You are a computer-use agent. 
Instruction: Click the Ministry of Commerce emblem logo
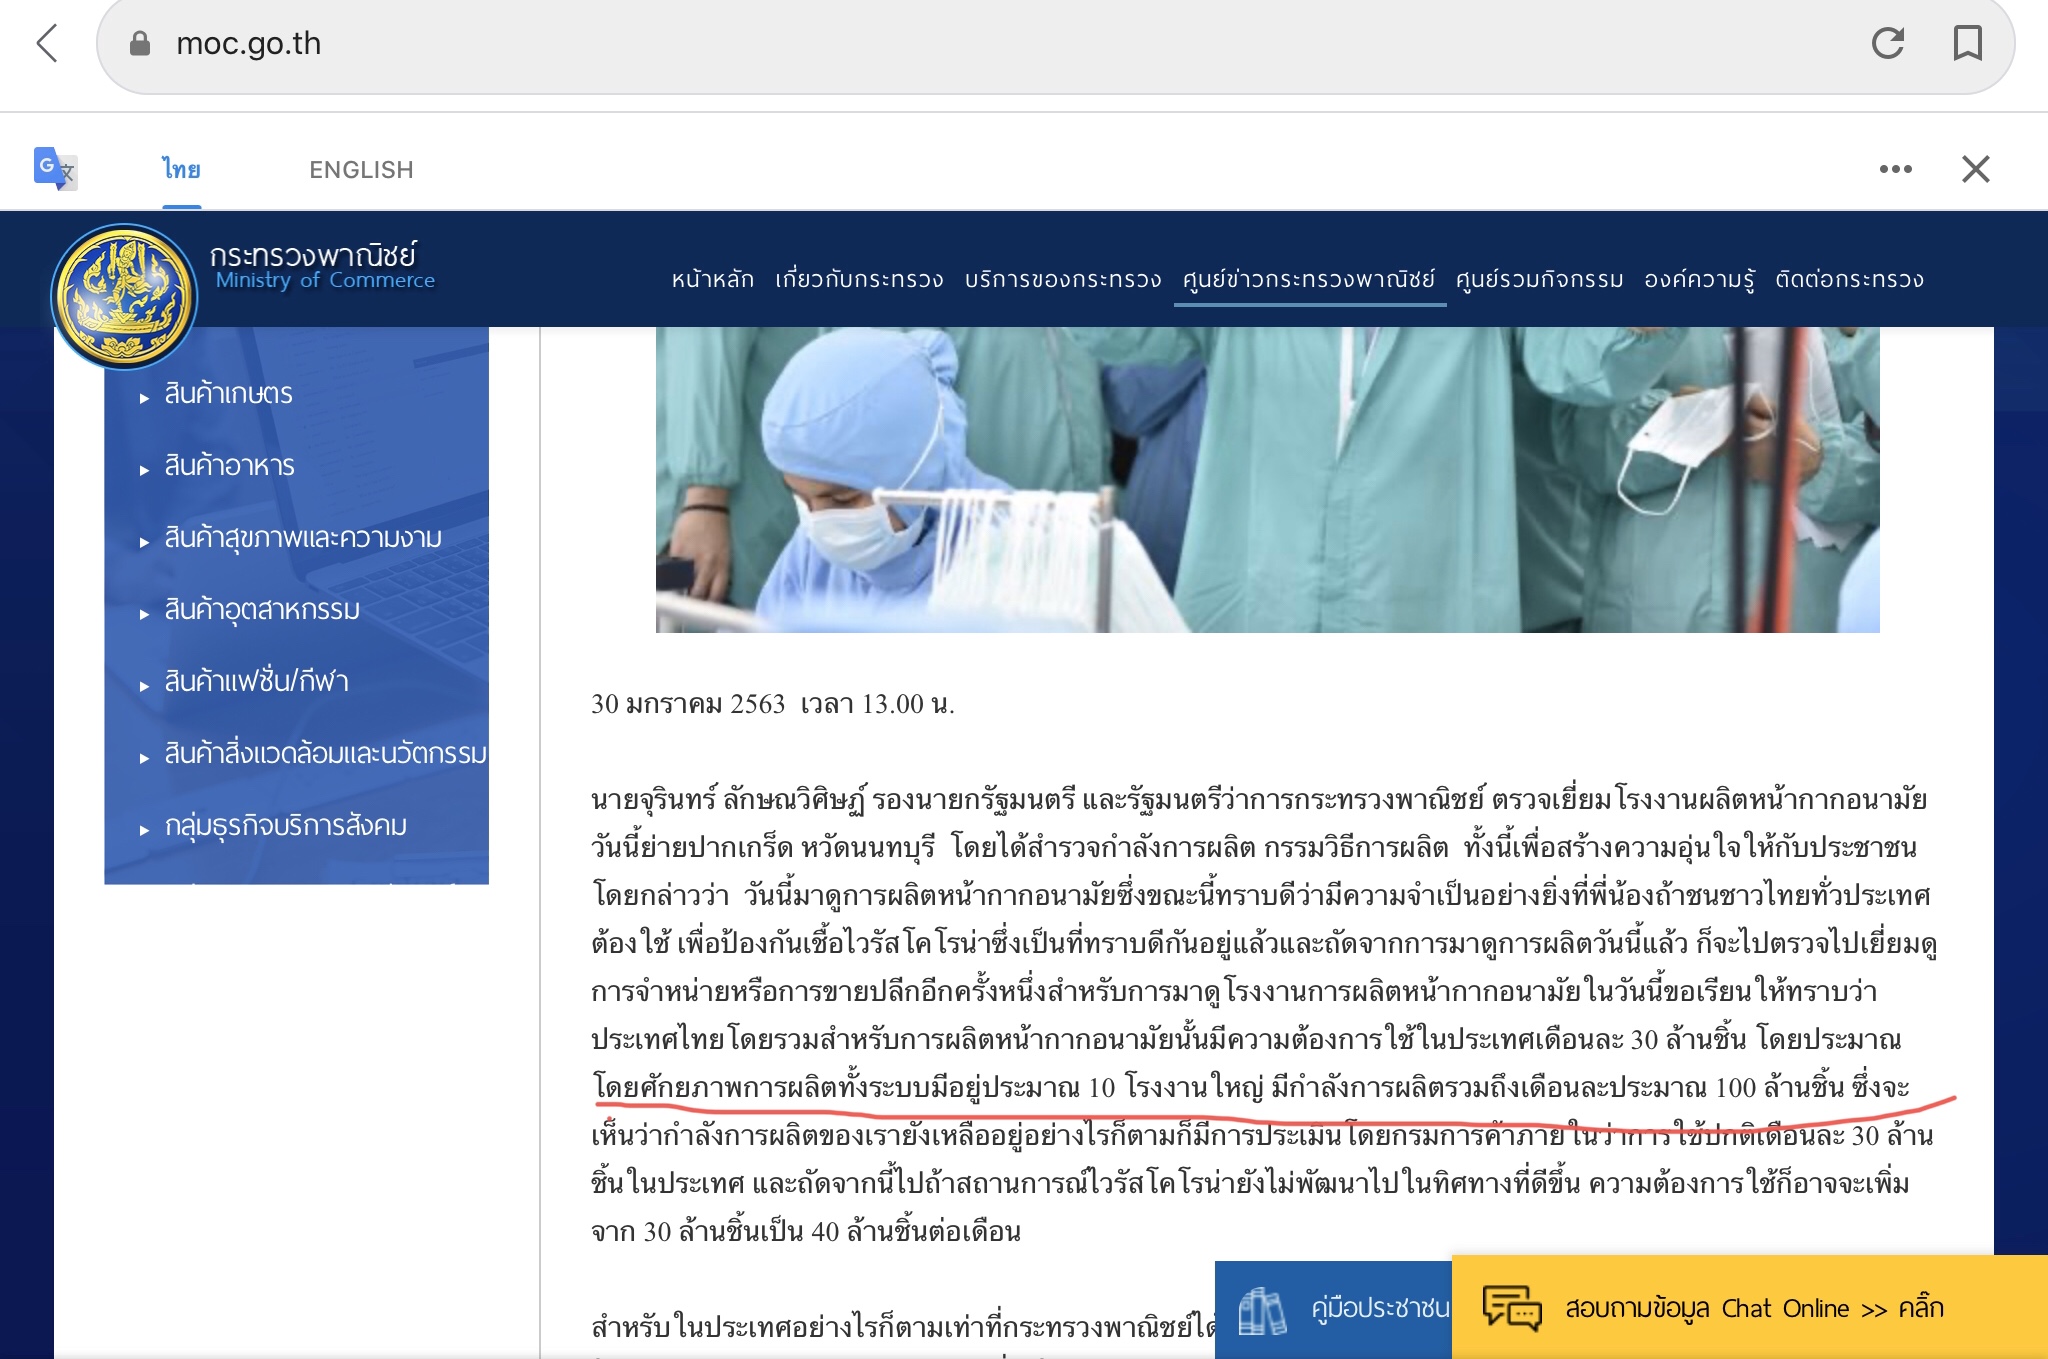click(124, 296)
